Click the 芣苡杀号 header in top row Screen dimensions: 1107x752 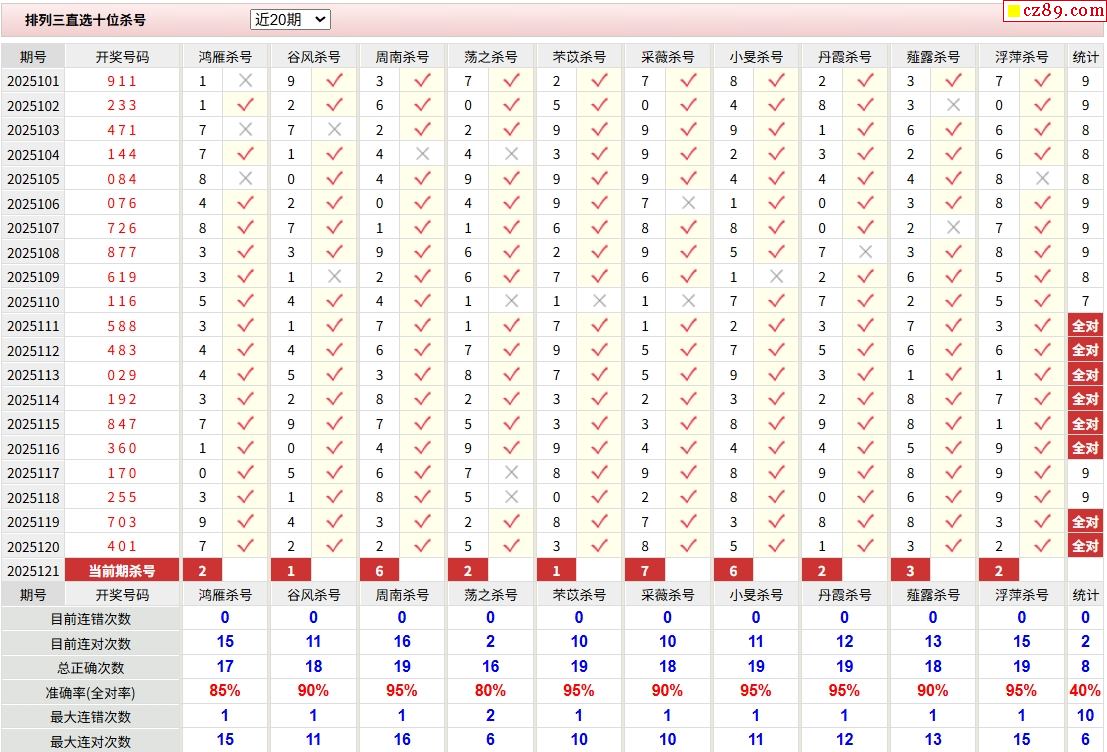[x=579, y=57]
